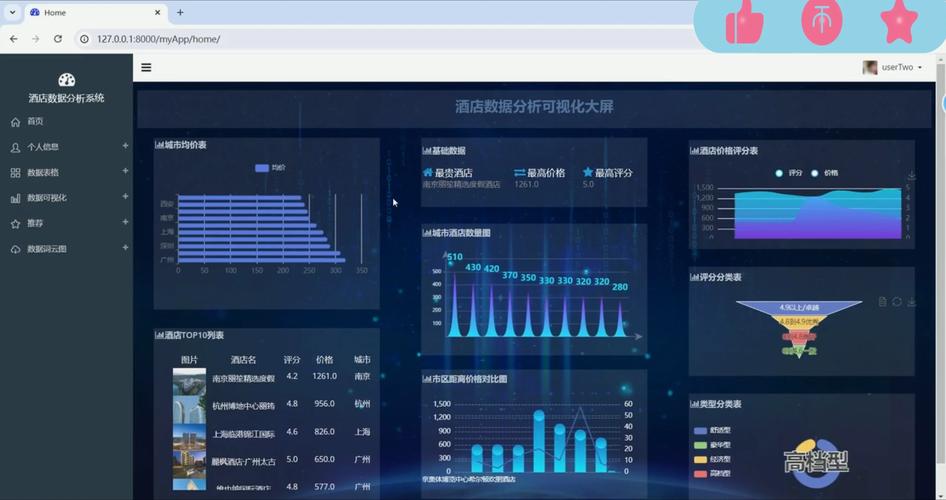The image size is (946, 500).
Task: Click the save image icon on 酒店价格评分表 chart
Action: [912, 176]
